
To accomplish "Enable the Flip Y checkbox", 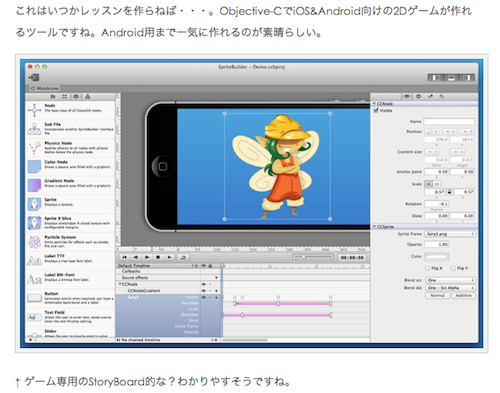I will click(x=453, y=268).
